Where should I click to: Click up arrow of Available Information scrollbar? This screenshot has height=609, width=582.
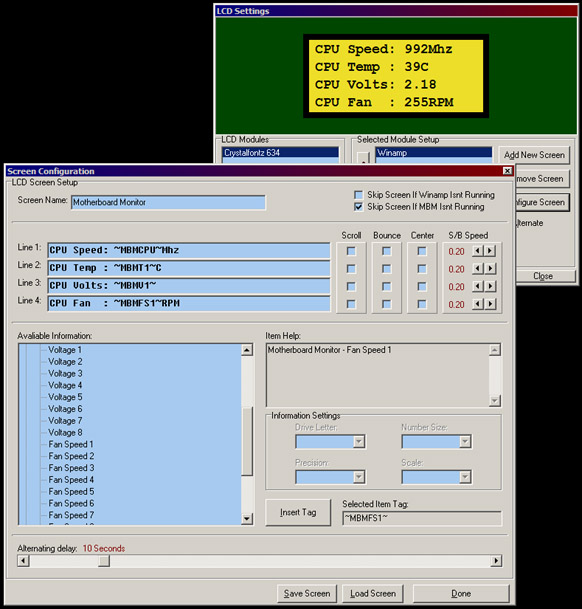[247, 350]
